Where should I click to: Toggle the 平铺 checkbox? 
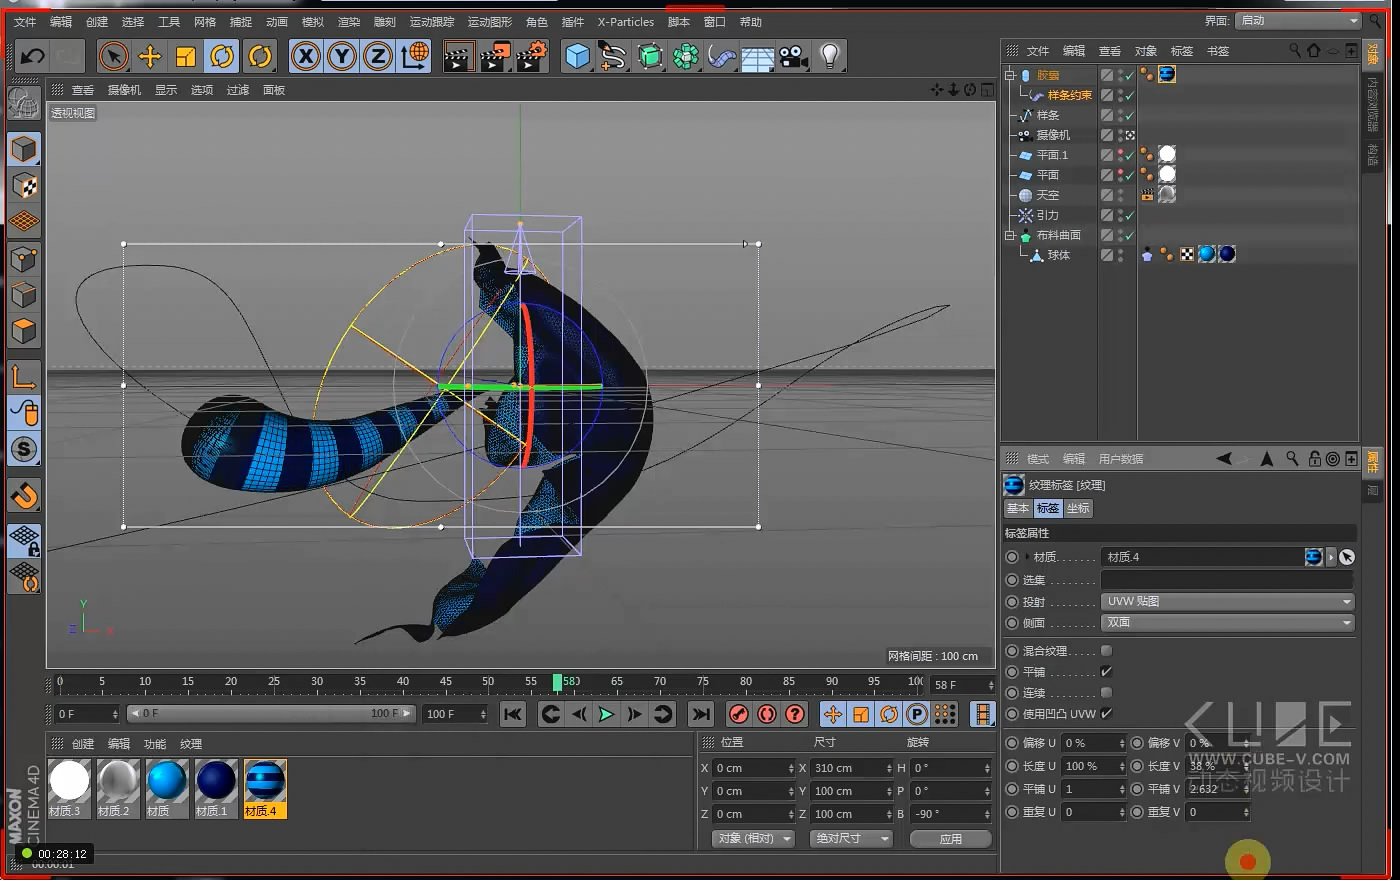click(1106, 672)
